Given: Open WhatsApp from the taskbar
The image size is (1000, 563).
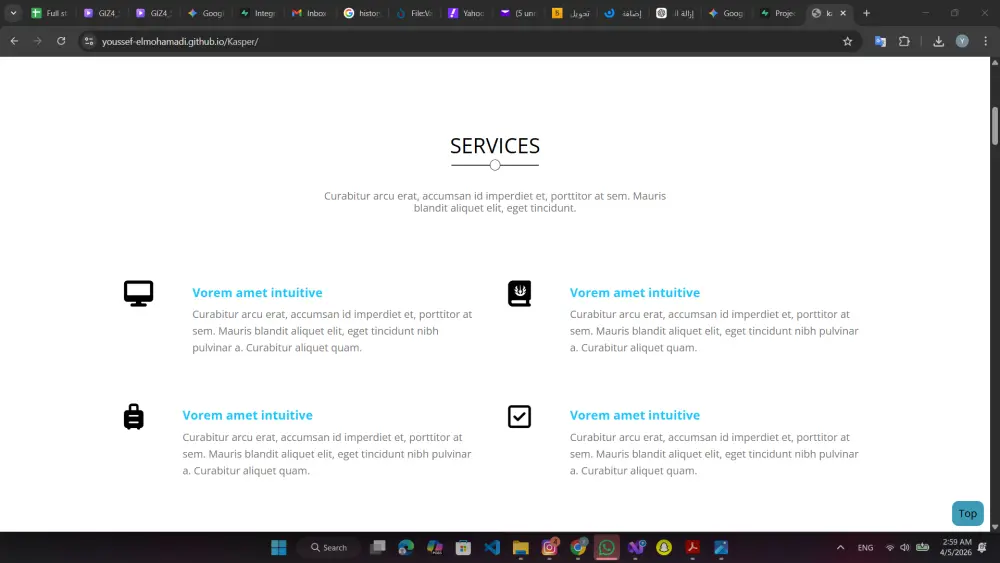Looking at the screenshot, I should point(607,548).
